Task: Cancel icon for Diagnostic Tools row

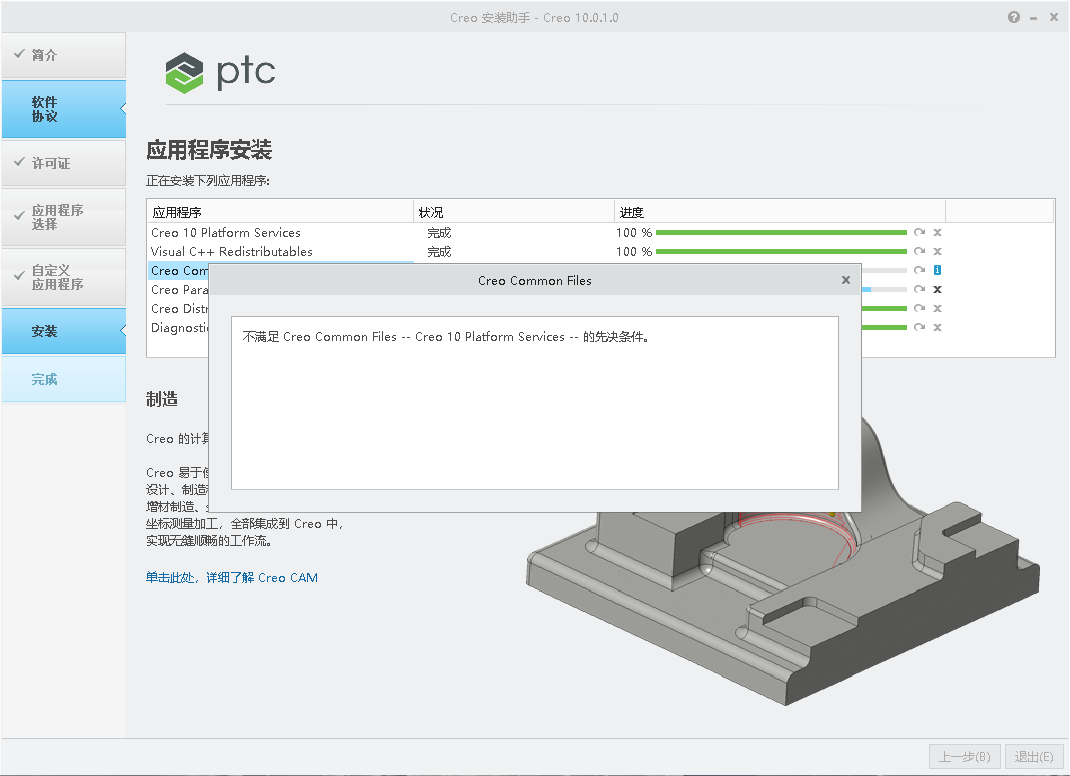Action: [938, 328]
